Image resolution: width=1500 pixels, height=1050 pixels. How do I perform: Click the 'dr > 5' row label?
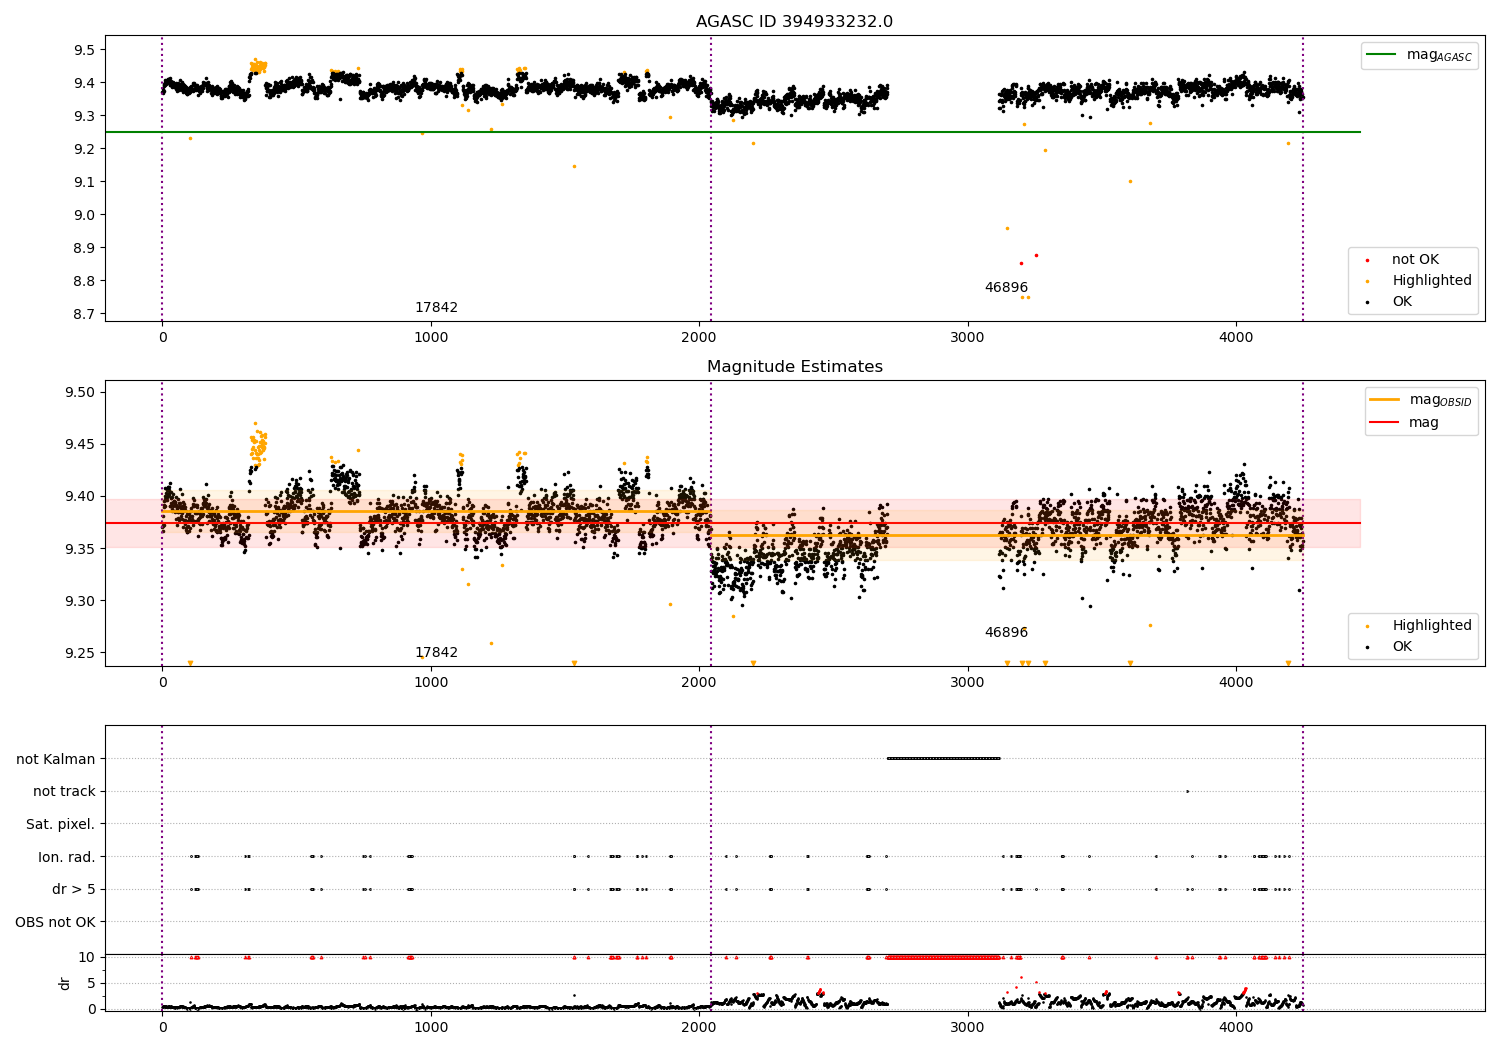74,889
